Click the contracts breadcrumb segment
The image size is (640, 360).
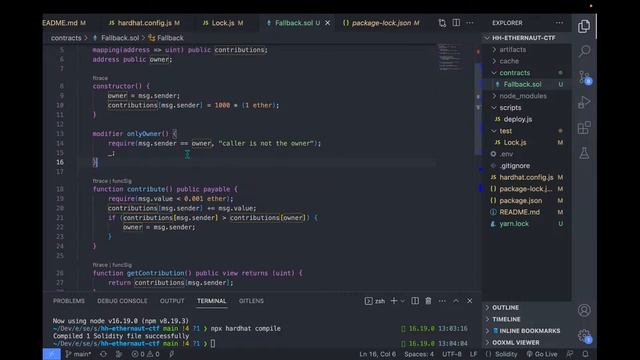[66, 38]
